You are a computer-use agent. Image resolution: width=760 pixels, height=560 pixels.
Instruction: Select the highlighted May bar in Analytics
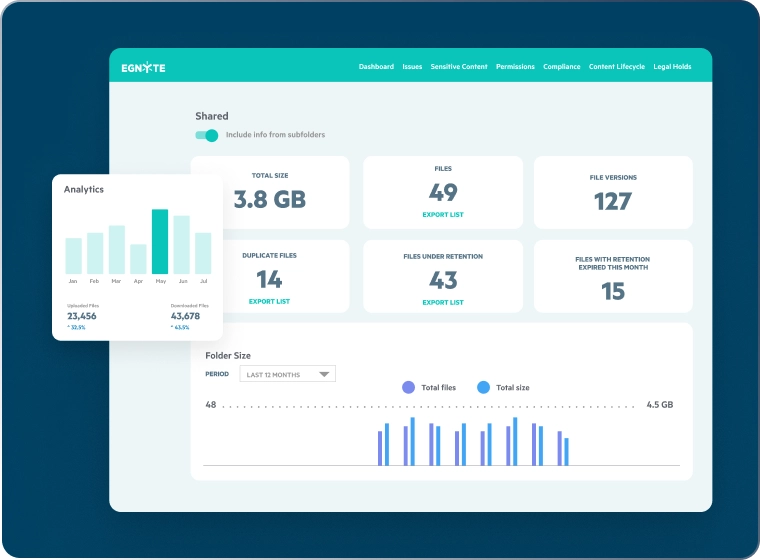pyautogui.click(x=160, y=241)
